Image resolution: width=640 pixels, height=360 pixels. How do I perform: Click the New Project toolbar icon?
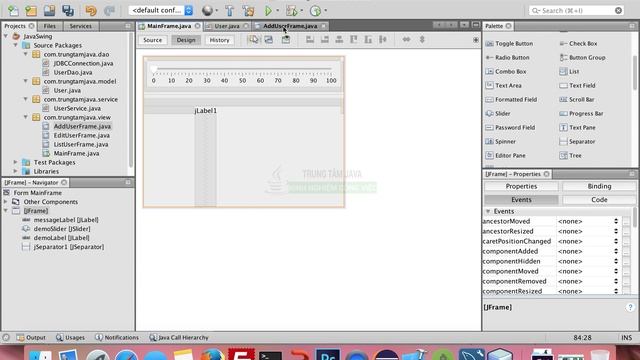[x=31, y=11]
